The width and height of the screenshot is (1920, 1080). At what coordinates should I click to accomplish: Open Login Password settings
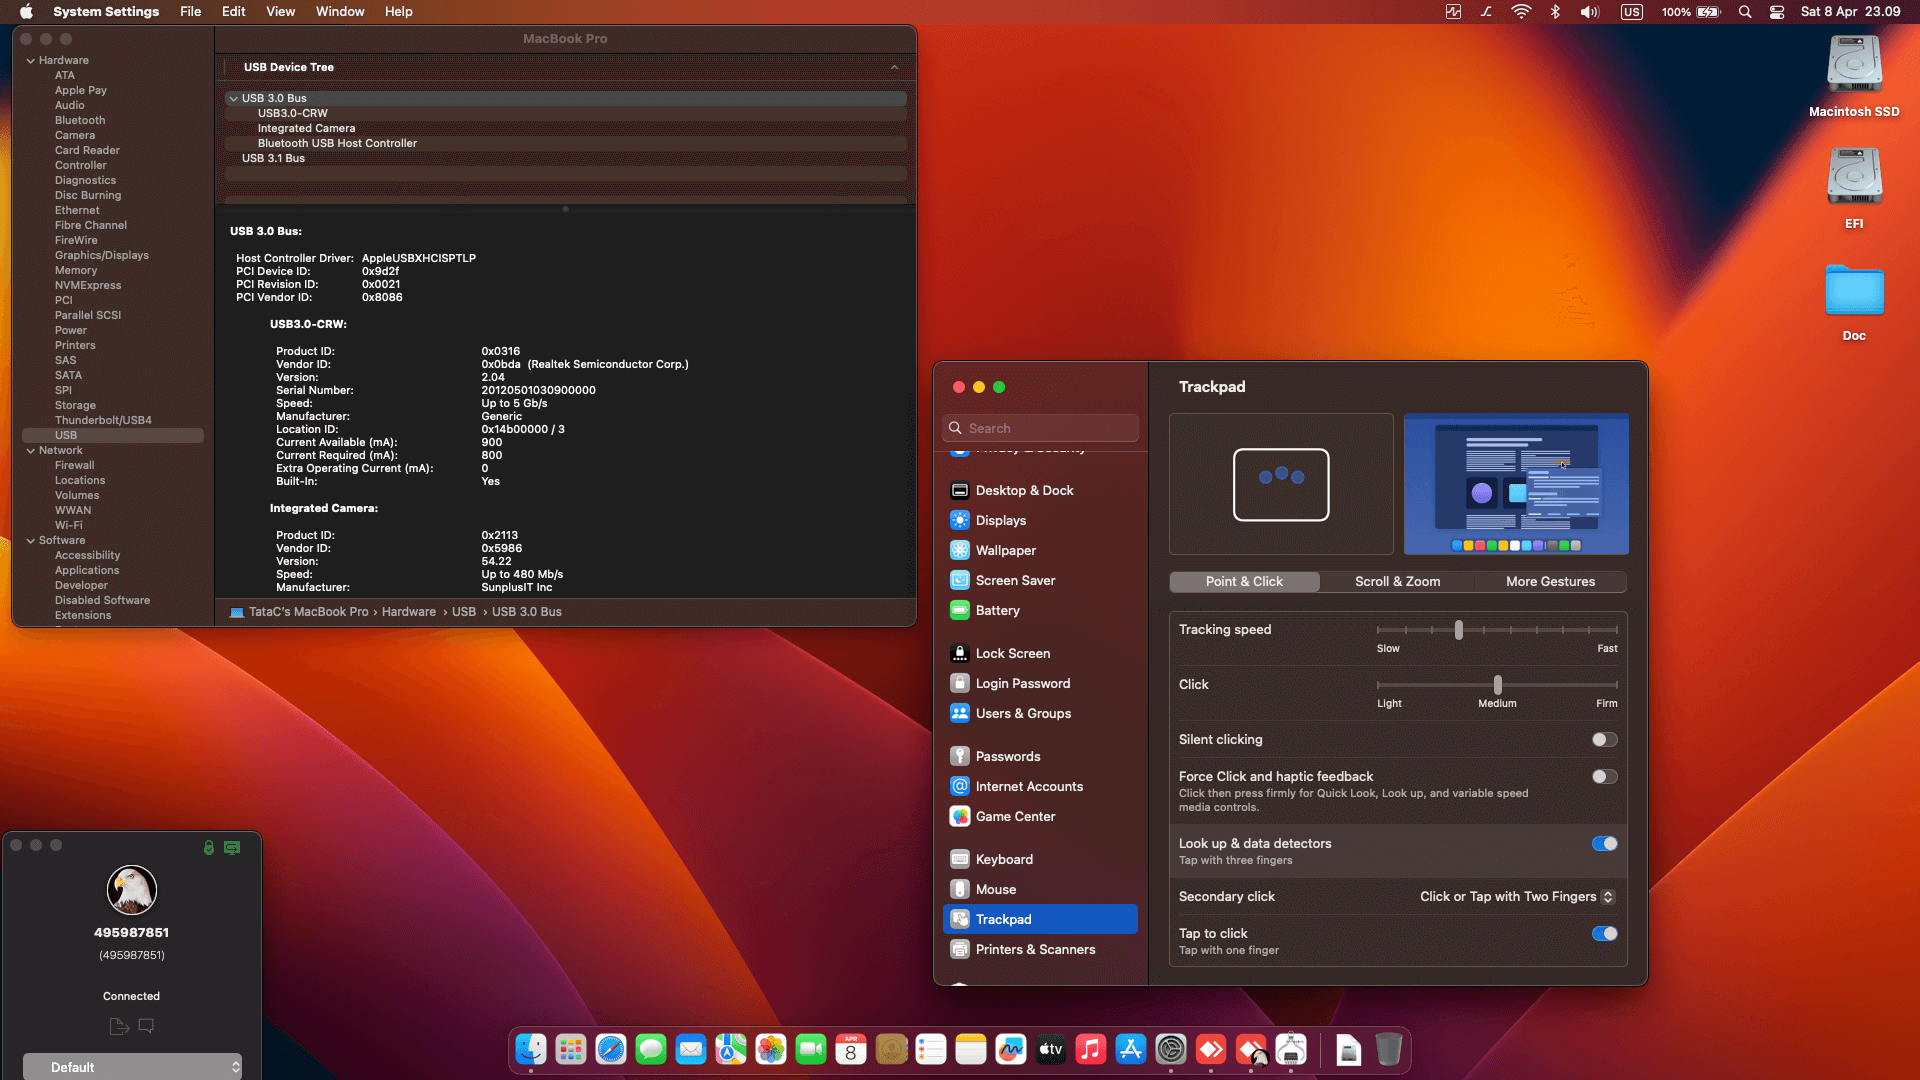1040,683
